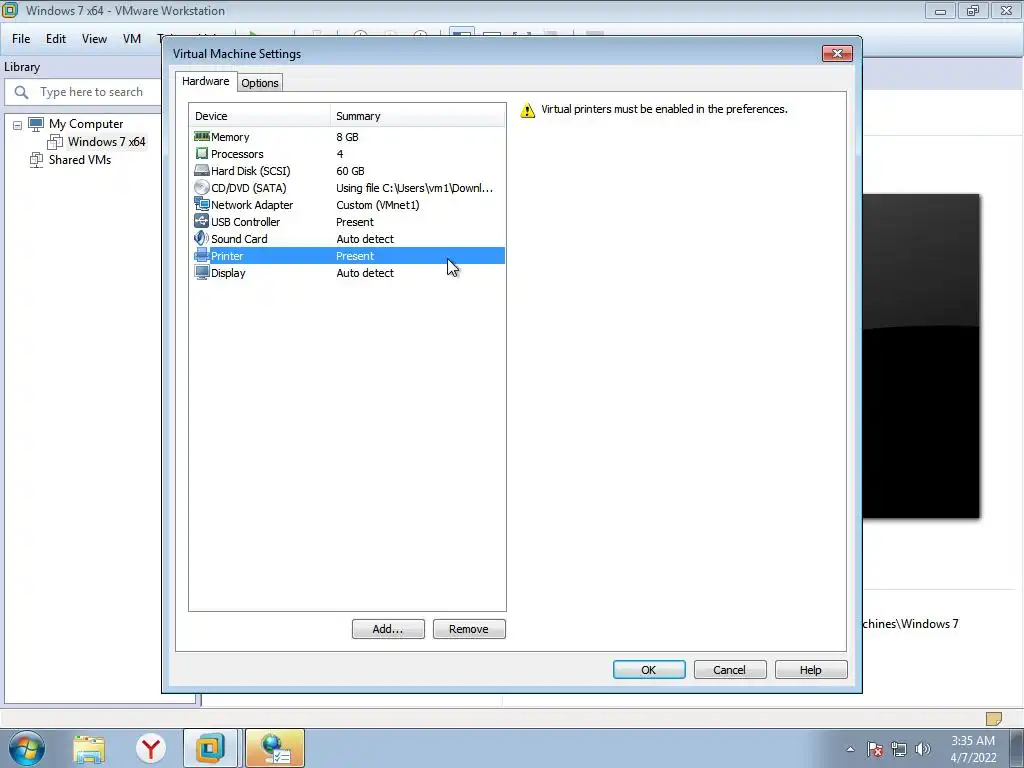Click the VMware Workstation taskbar icon
This screenshot has height=768, width=1024.
click(x=210, y=748)
